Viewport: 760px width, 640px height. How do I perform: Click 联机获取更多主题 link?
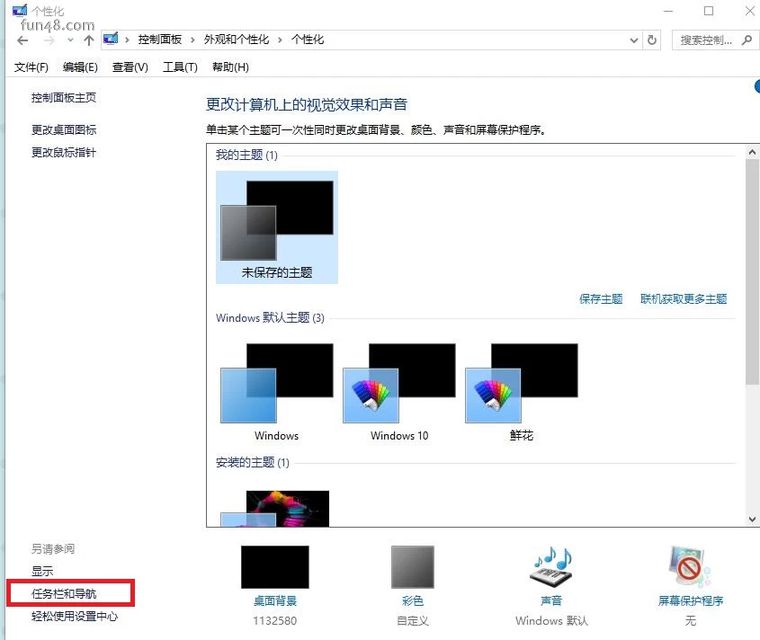pos(683,299)
